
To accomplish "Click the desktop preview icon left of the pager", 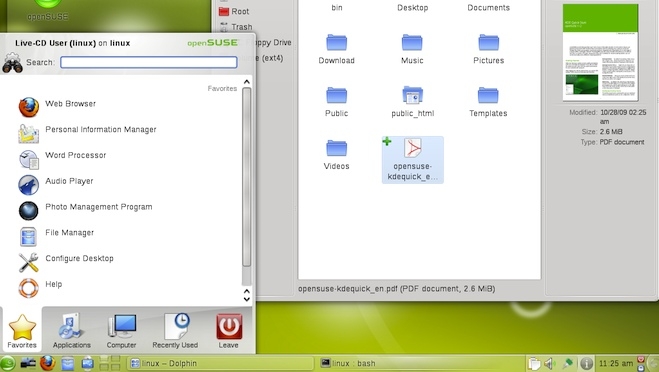I will (x=87, y=364).
